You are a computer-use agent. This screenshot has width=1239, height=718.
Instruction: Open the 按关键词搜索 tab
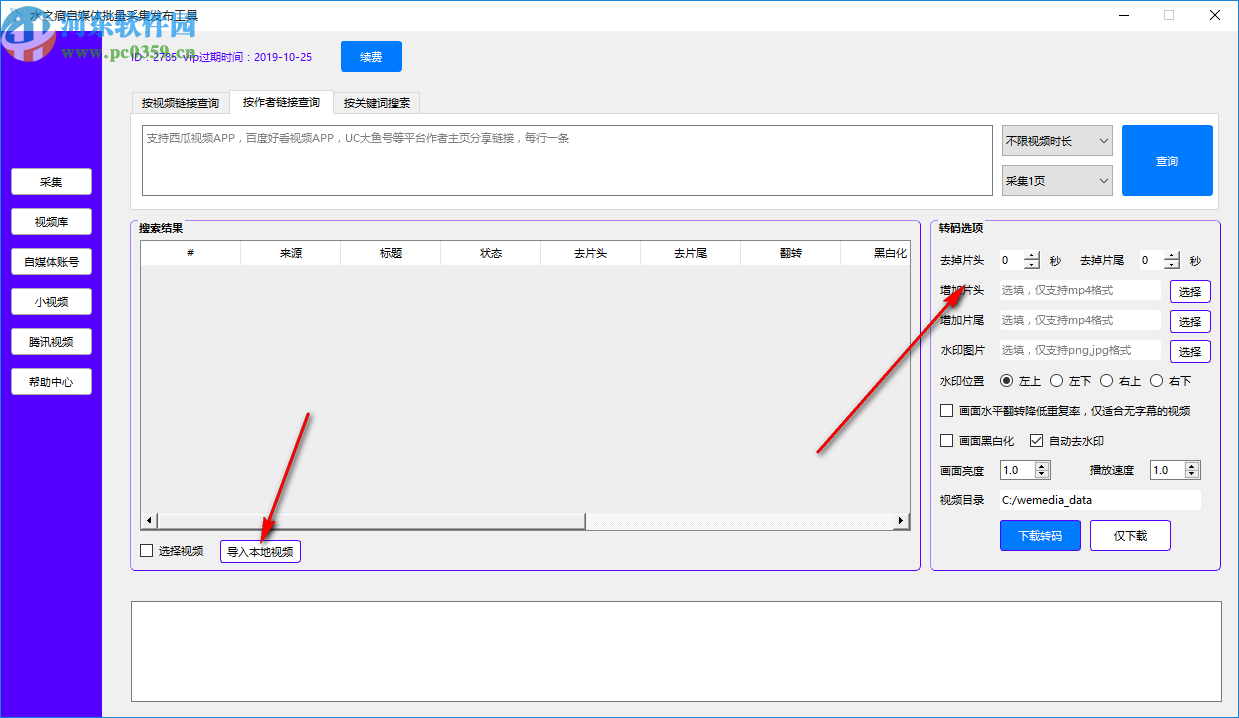[x=377, y=103]
